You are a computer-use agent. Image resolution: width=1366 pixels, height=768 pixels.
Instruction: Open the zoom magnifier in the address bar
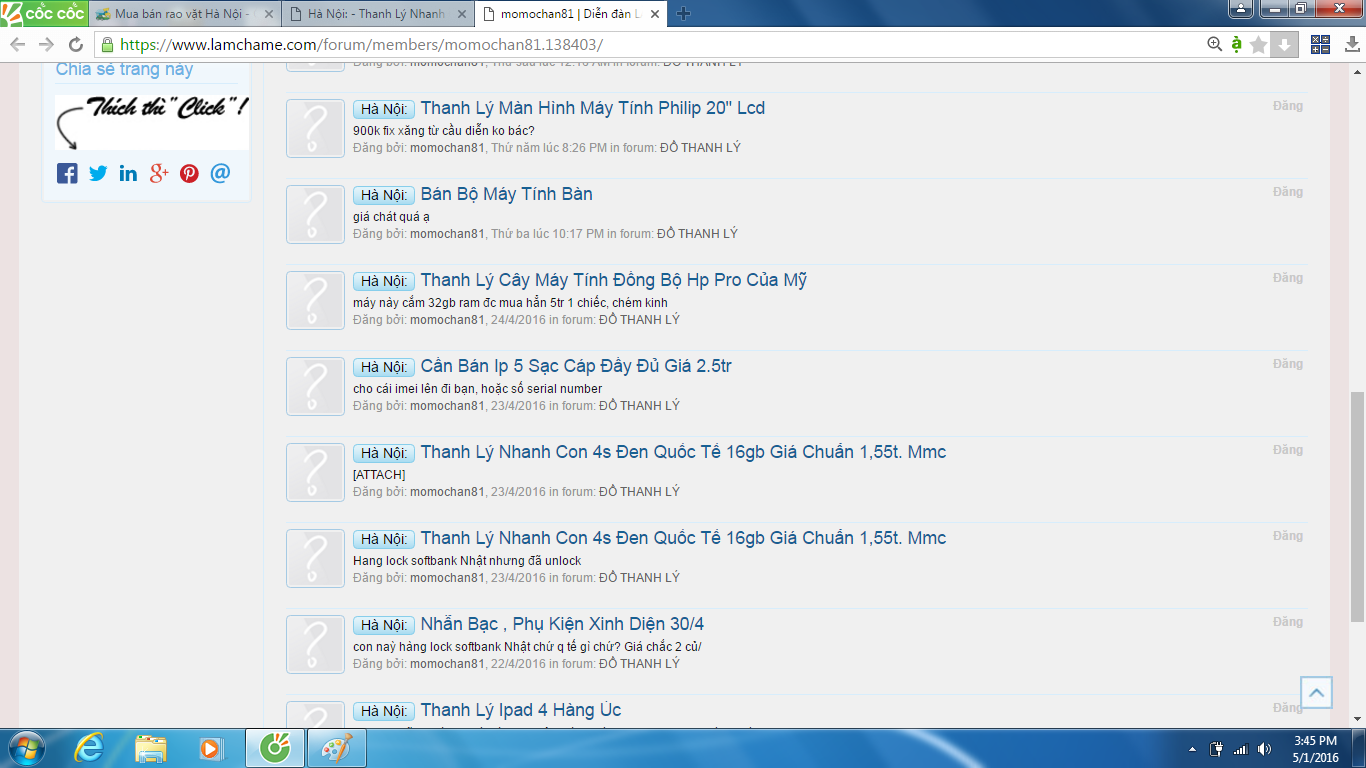[1215, 44]
